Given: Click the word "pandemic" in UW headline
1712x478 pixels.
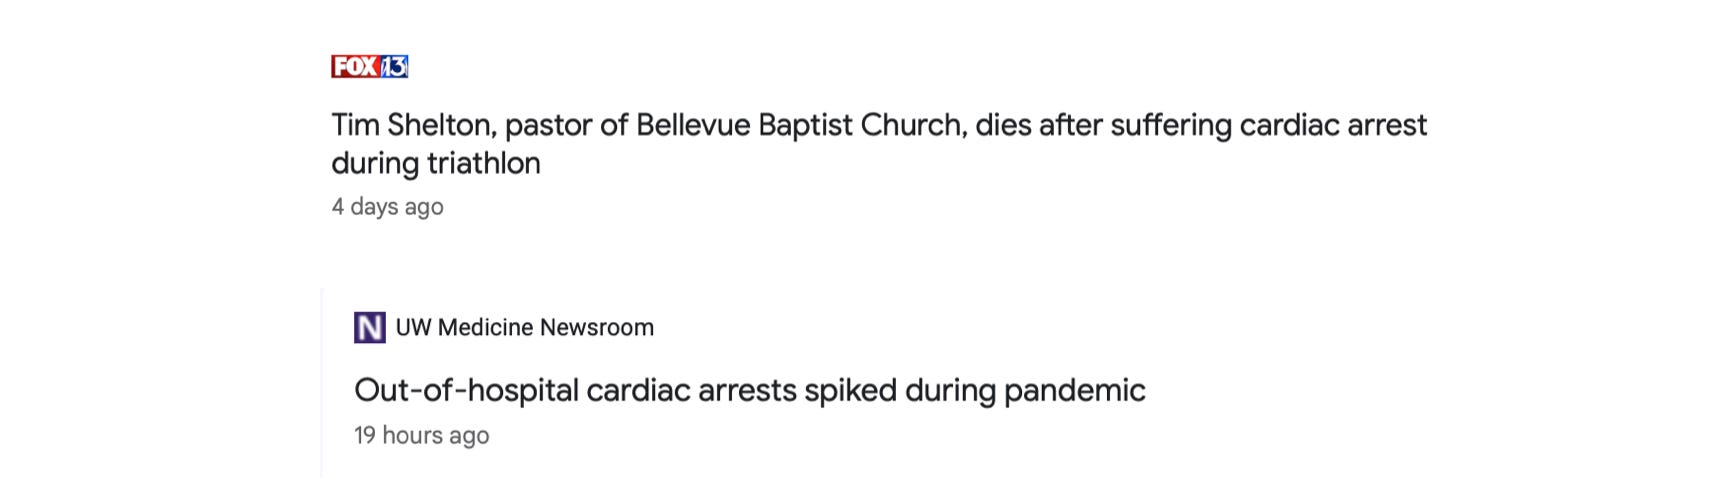Looking at the screenshot, I should (x=1074, y=390).
